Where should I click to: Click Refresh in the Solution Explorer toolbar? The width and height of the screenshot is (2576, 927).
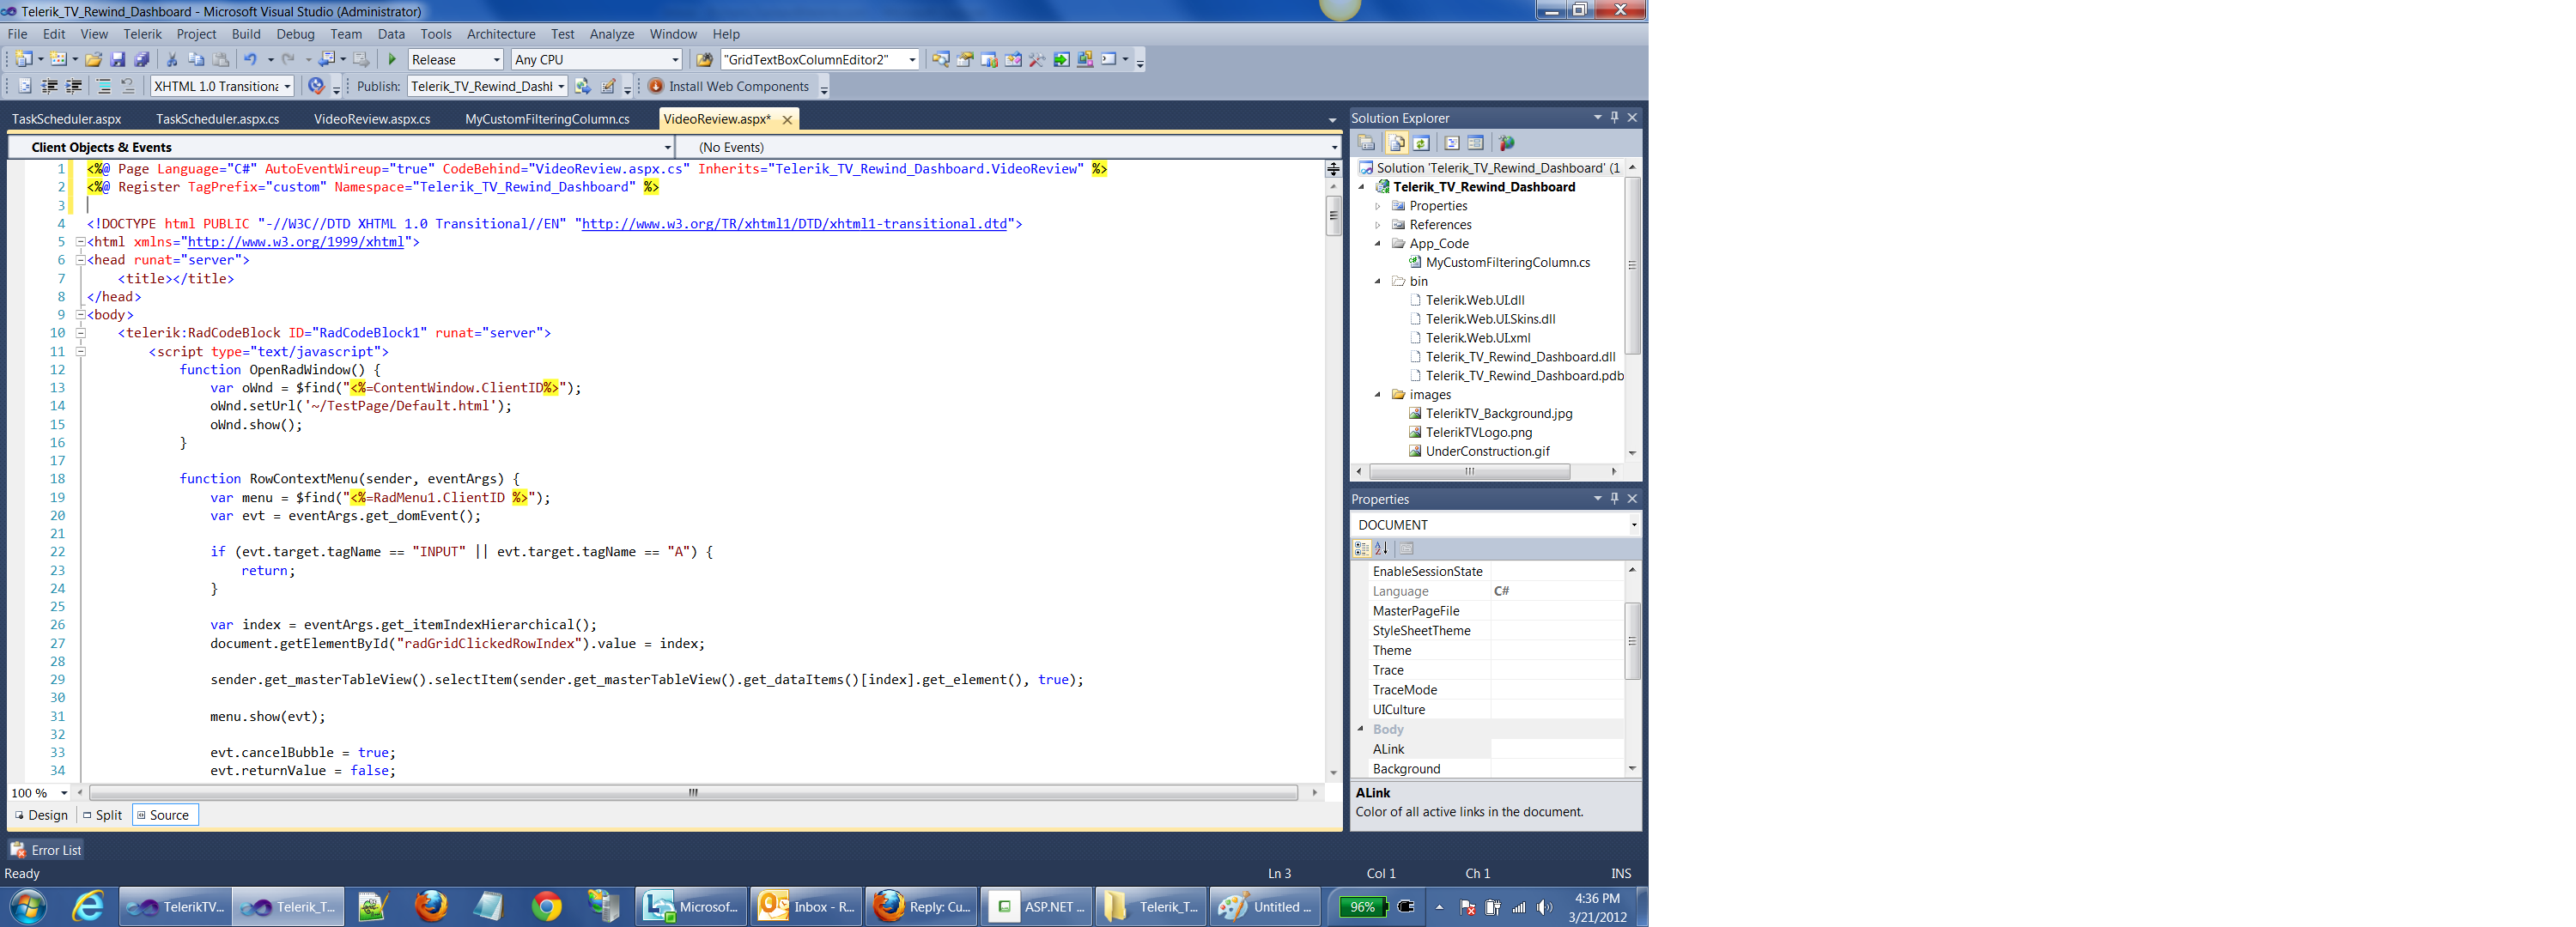coord(1421,143)
